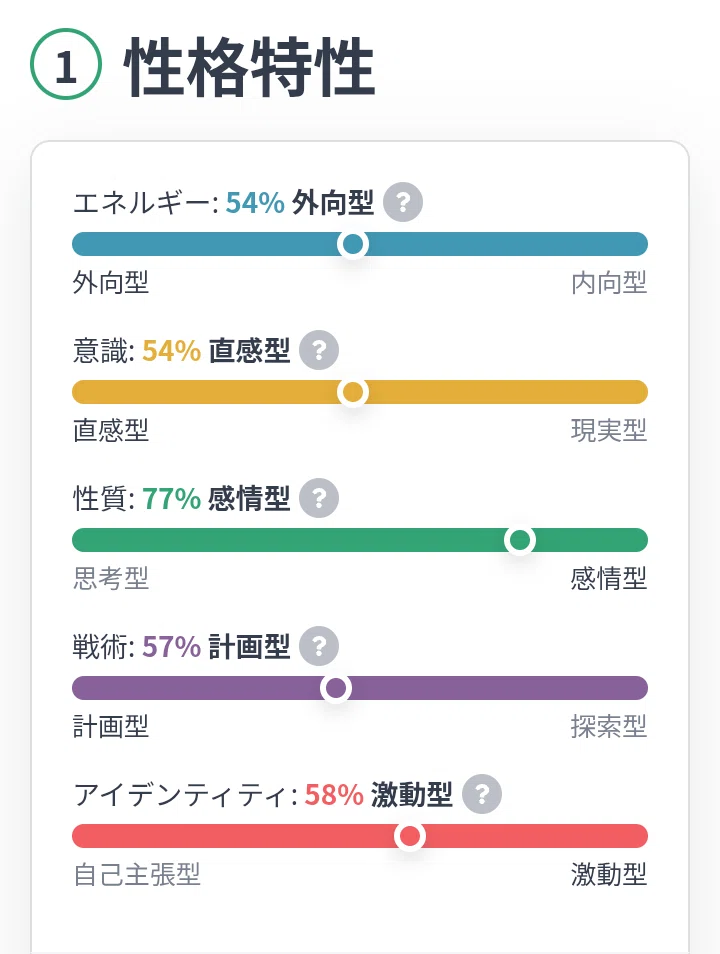Open the help icon next to 直感型 heading
This screenshot has height=954, width=720.
coord(319,350)
